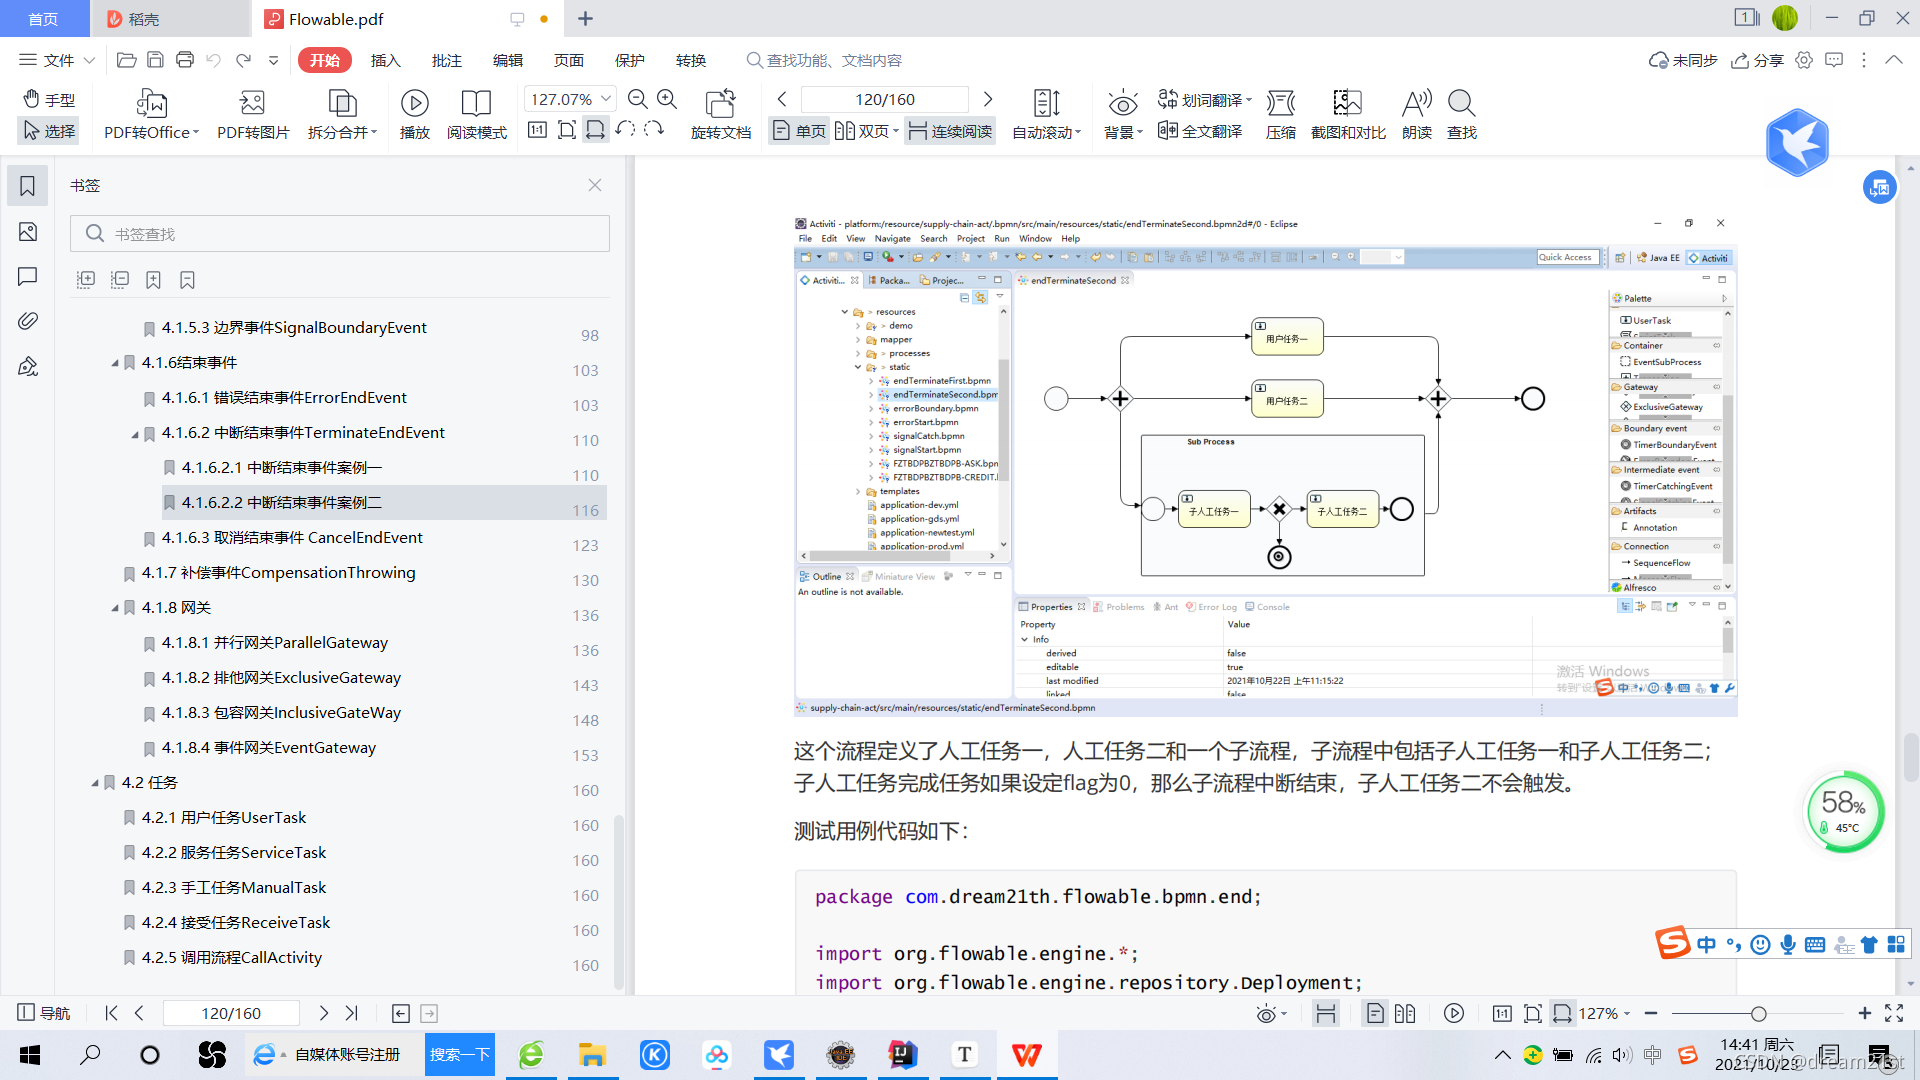The height and width of the screenshot is (1080, 1920).
Task: Open the attachments panel paperclip icon
Action: tap(28, 321)
